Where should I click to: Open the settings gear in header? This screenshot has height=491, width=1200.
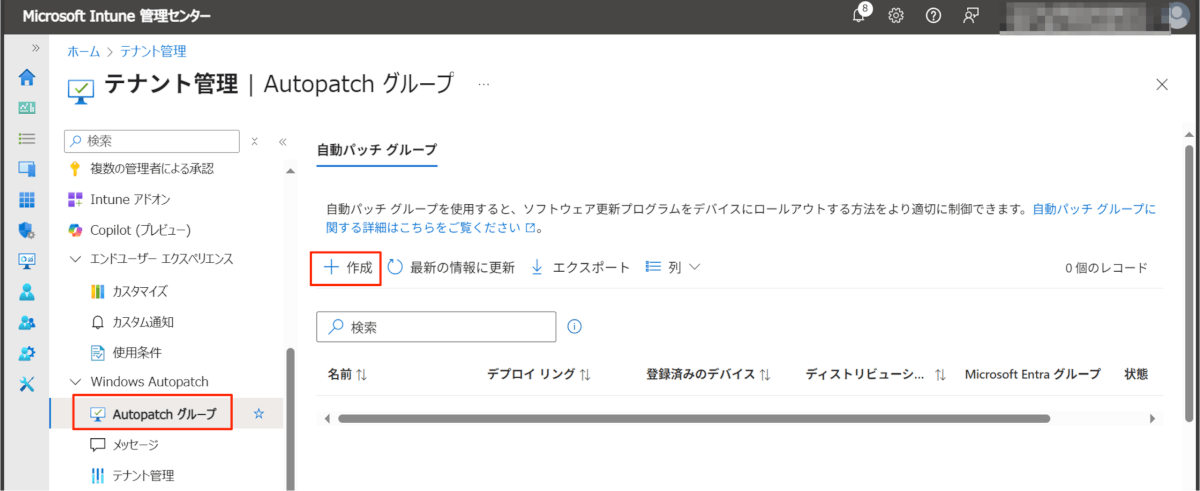(896, 16)
